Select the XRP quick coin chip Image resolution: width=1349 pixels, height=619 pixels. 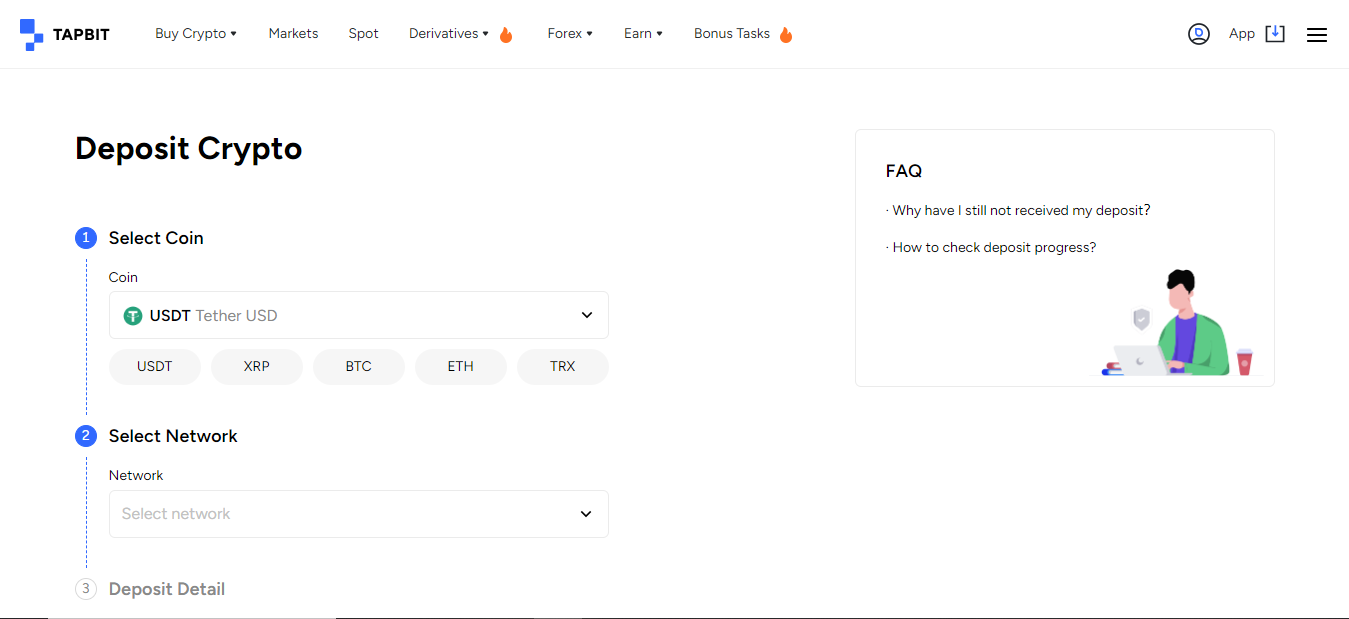click(x=257, y=367)
